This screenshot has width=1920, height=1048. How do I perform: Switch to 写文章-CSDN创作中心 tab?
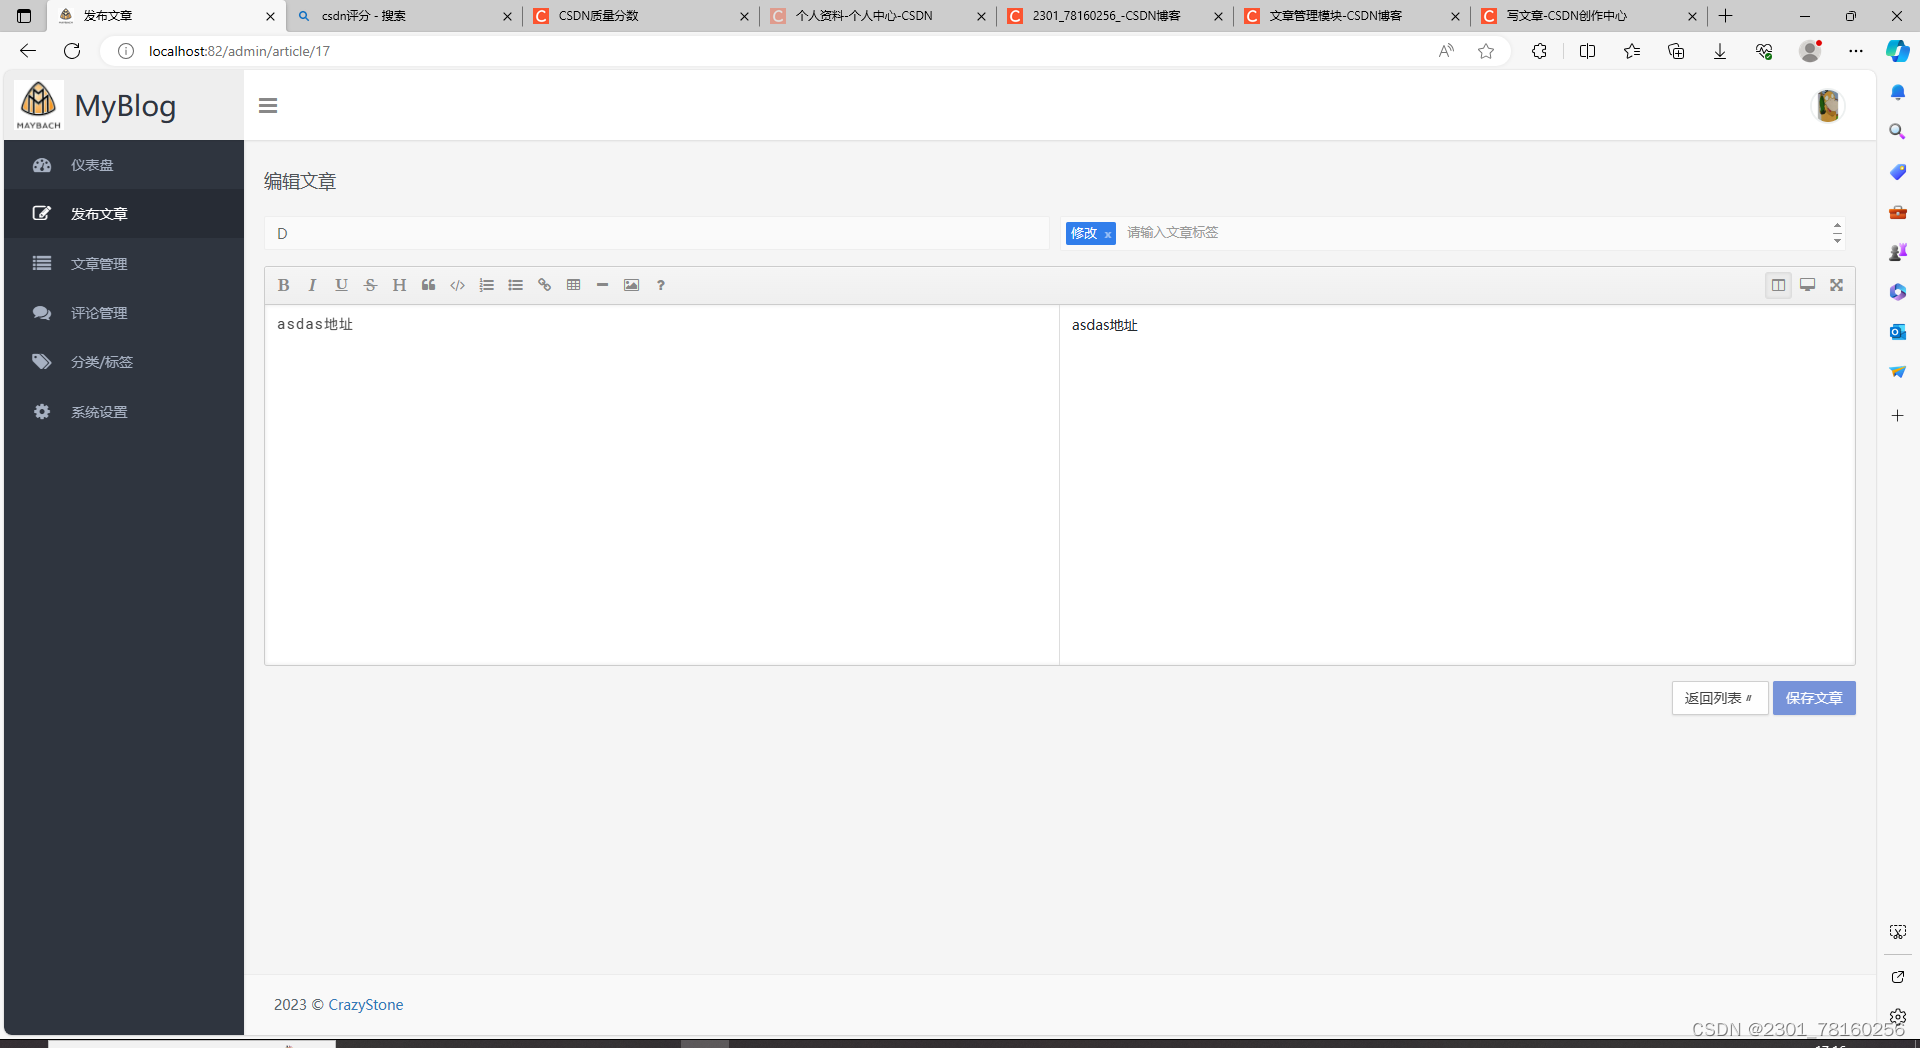pyautogui.click(x=1588, y=16)
